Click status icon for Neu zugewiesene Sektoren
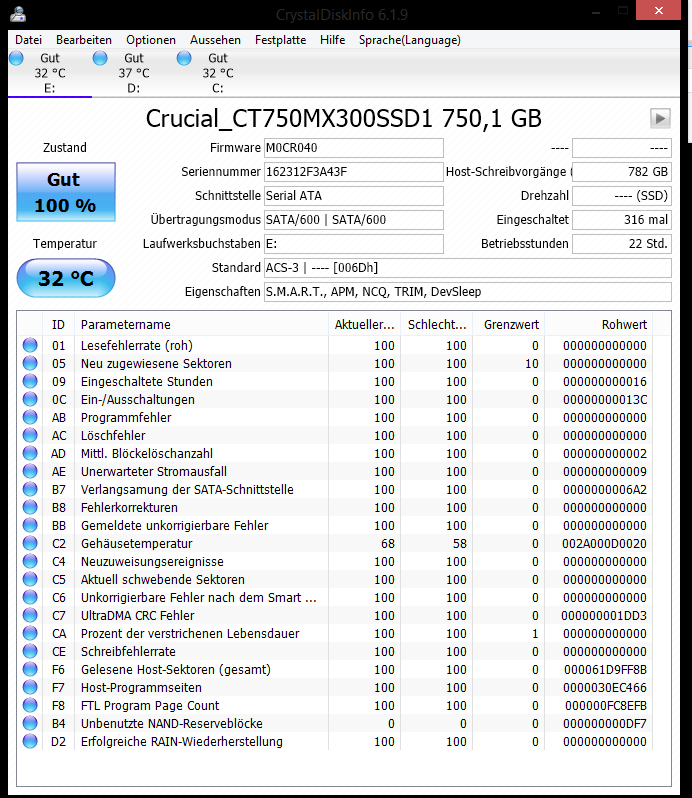This screenshot has width=692, height=798. [30, 363]
